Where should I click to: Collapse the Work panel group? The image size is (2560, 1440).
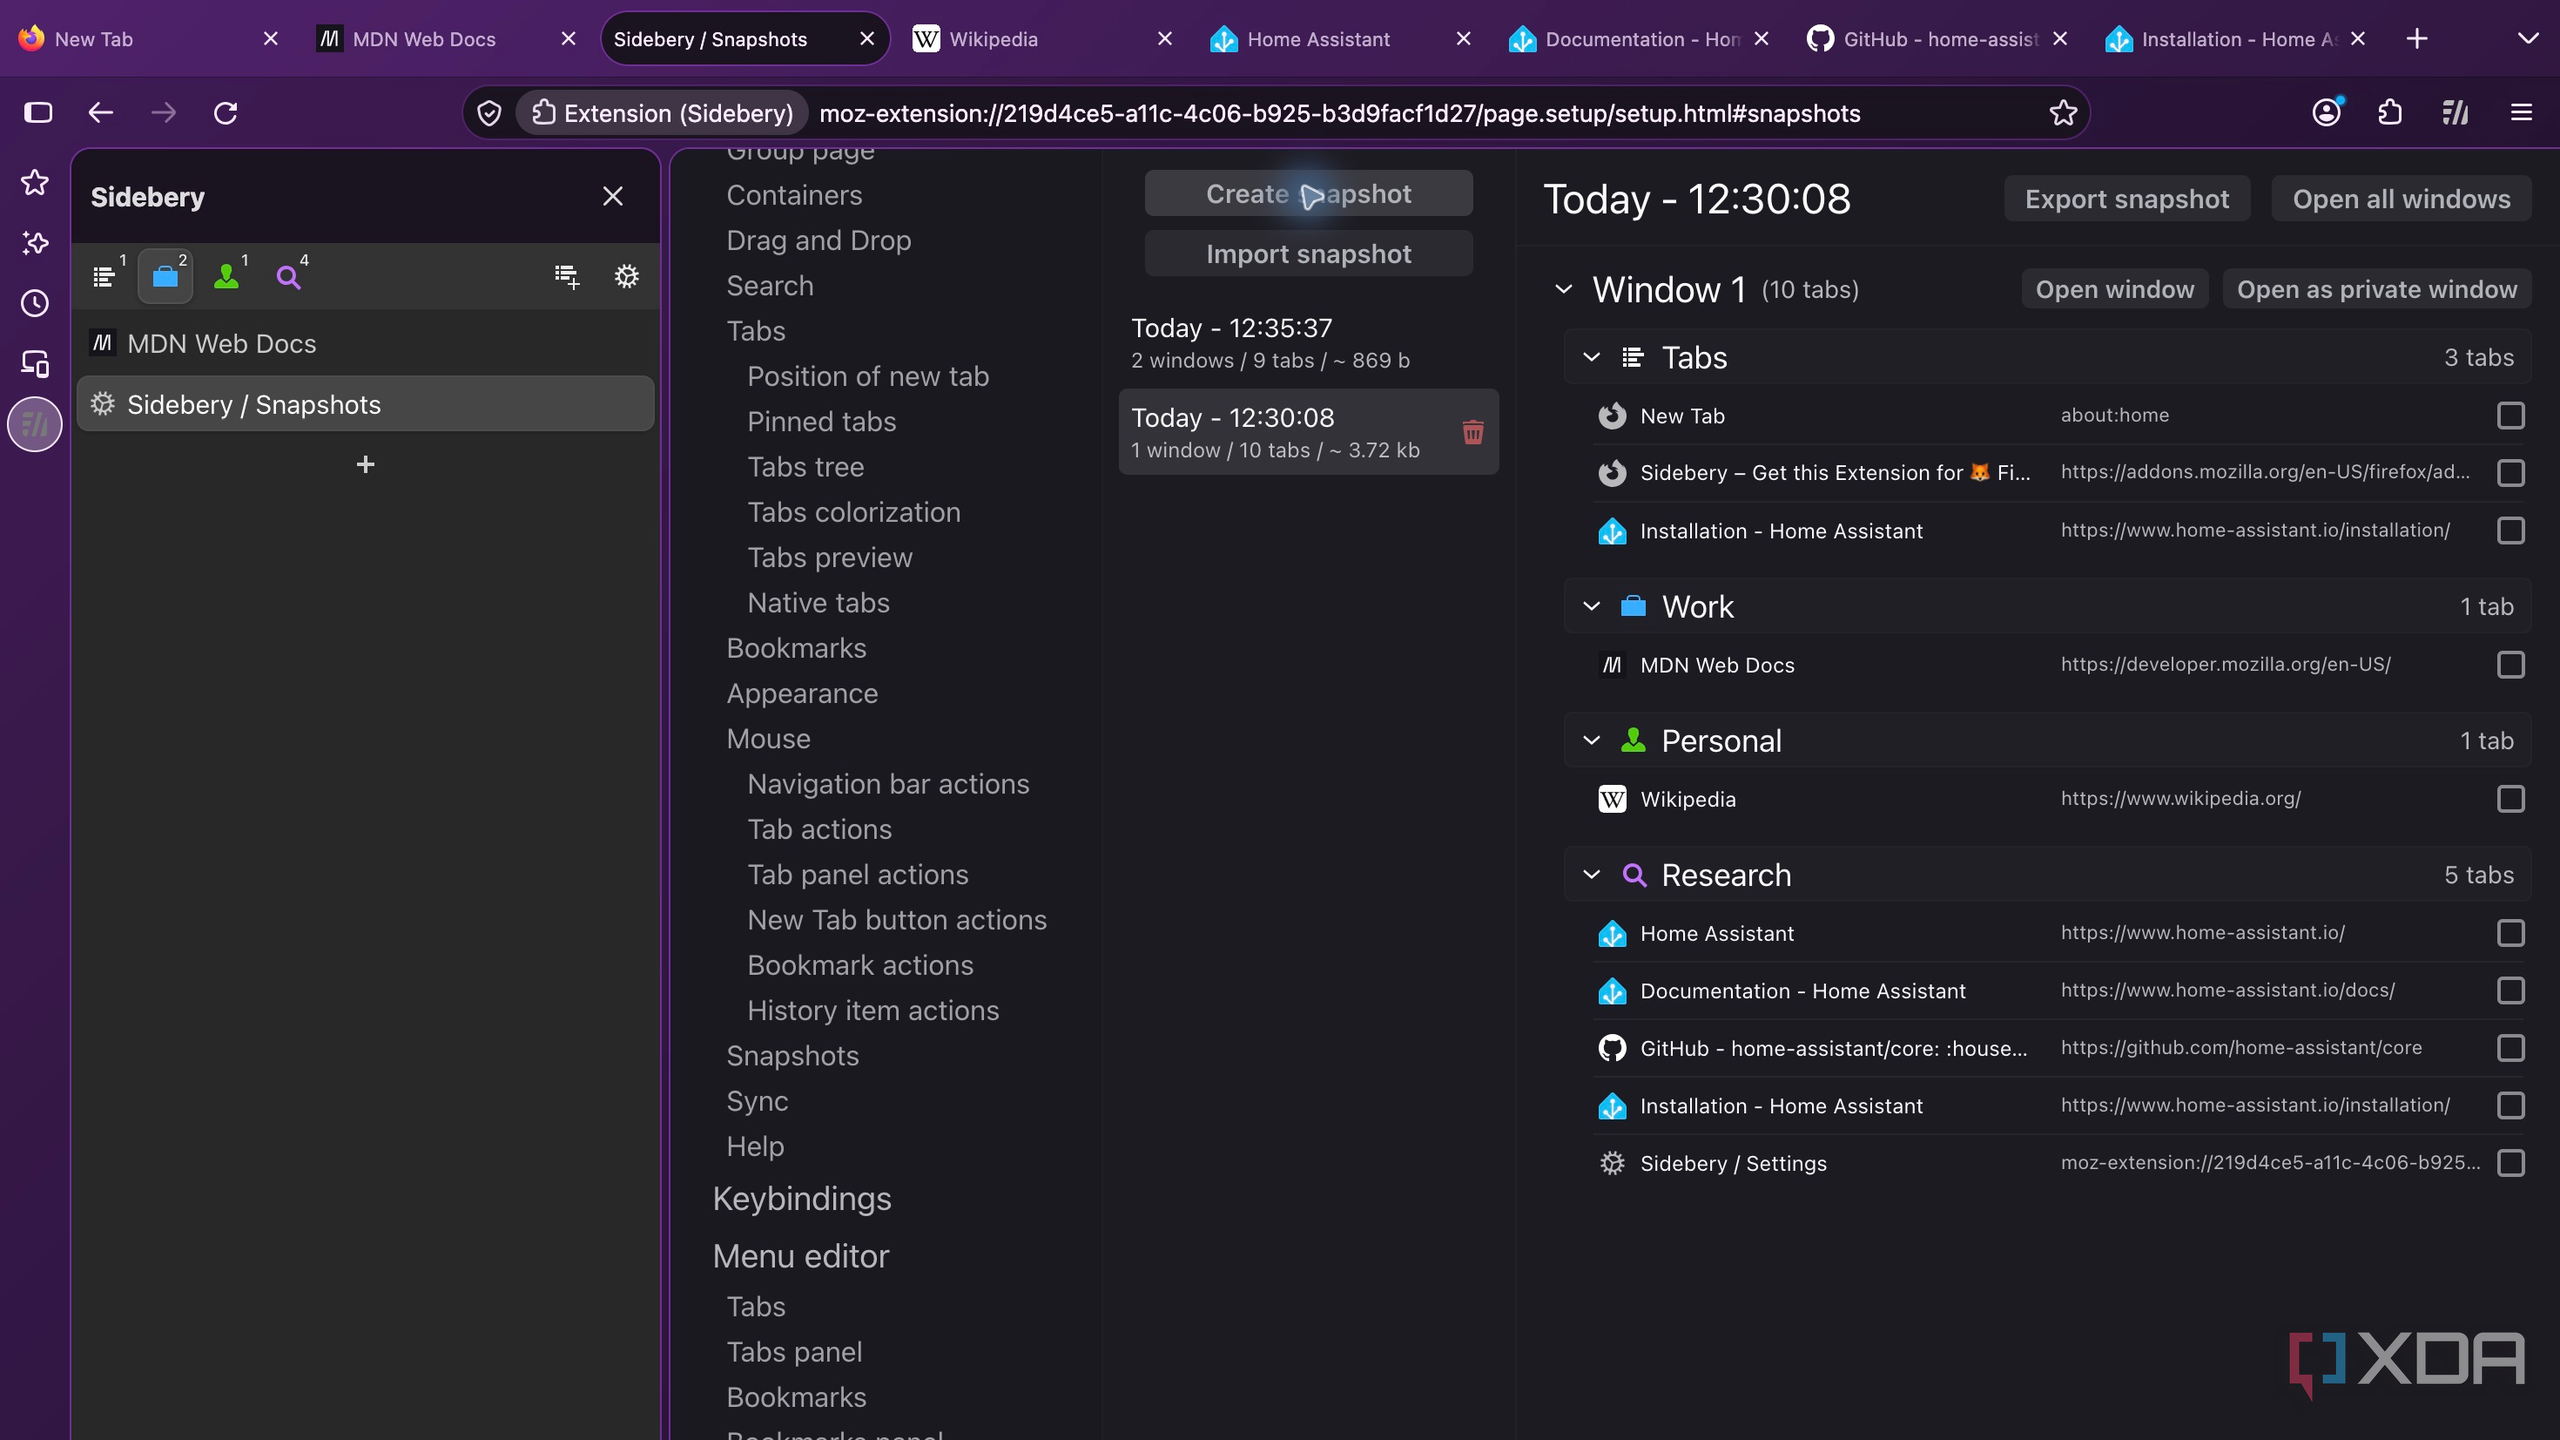pos(1592,606)
